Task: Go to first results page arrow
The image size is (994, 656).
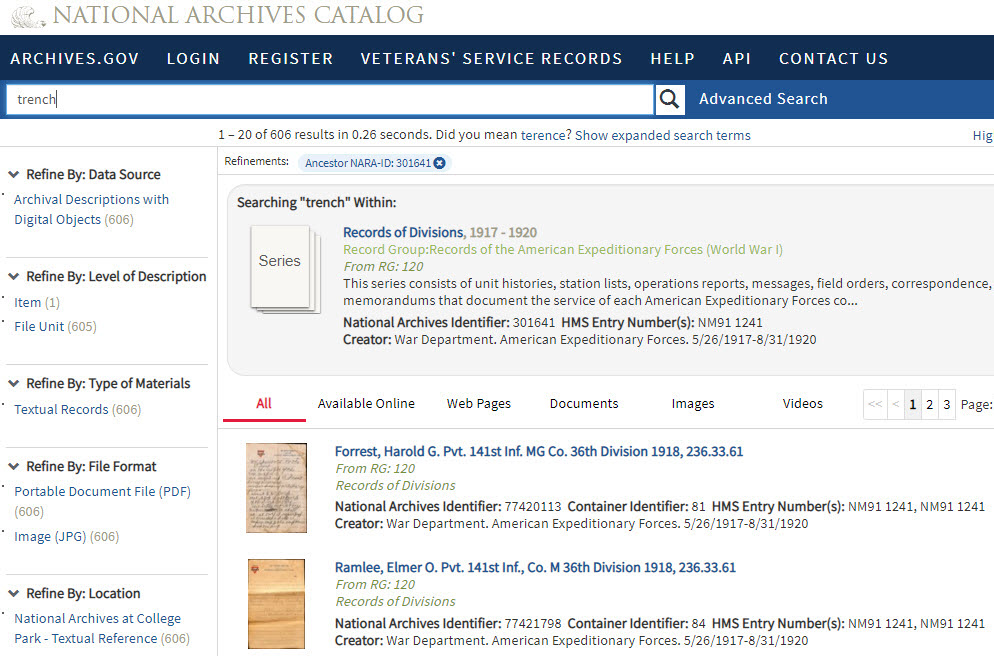Action: (x=875, y=404)
